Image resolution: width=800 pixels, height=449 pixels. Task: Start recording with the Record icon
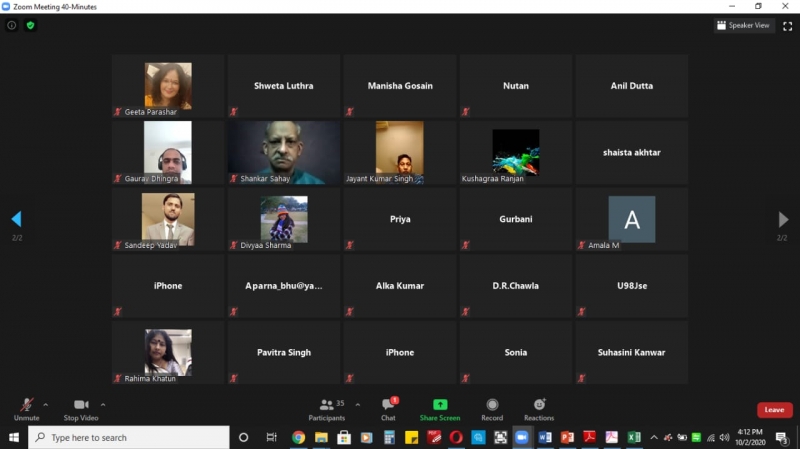click(492, 406)
